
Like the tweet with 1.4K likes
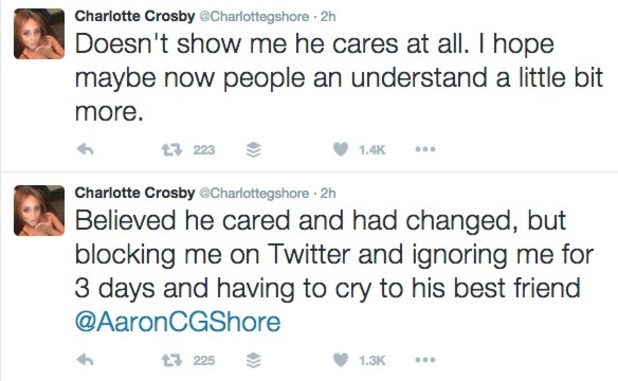(341, 149)
